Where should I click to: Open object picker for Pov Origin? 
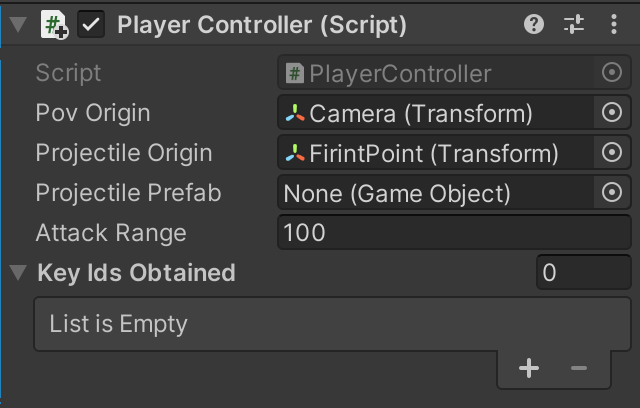612,113
